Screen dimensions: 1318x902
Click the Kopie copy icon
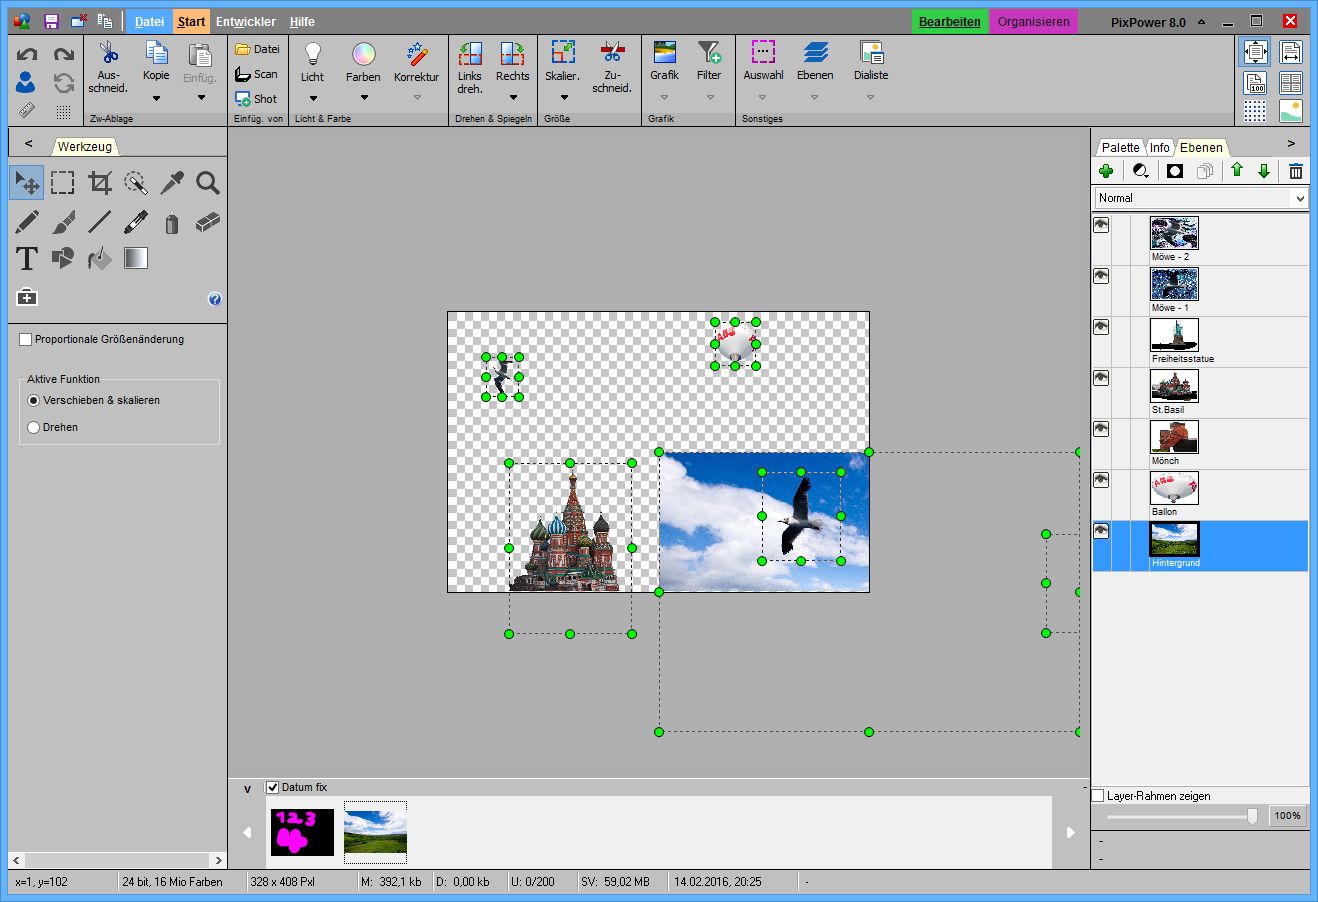click(x=156, y=53)
